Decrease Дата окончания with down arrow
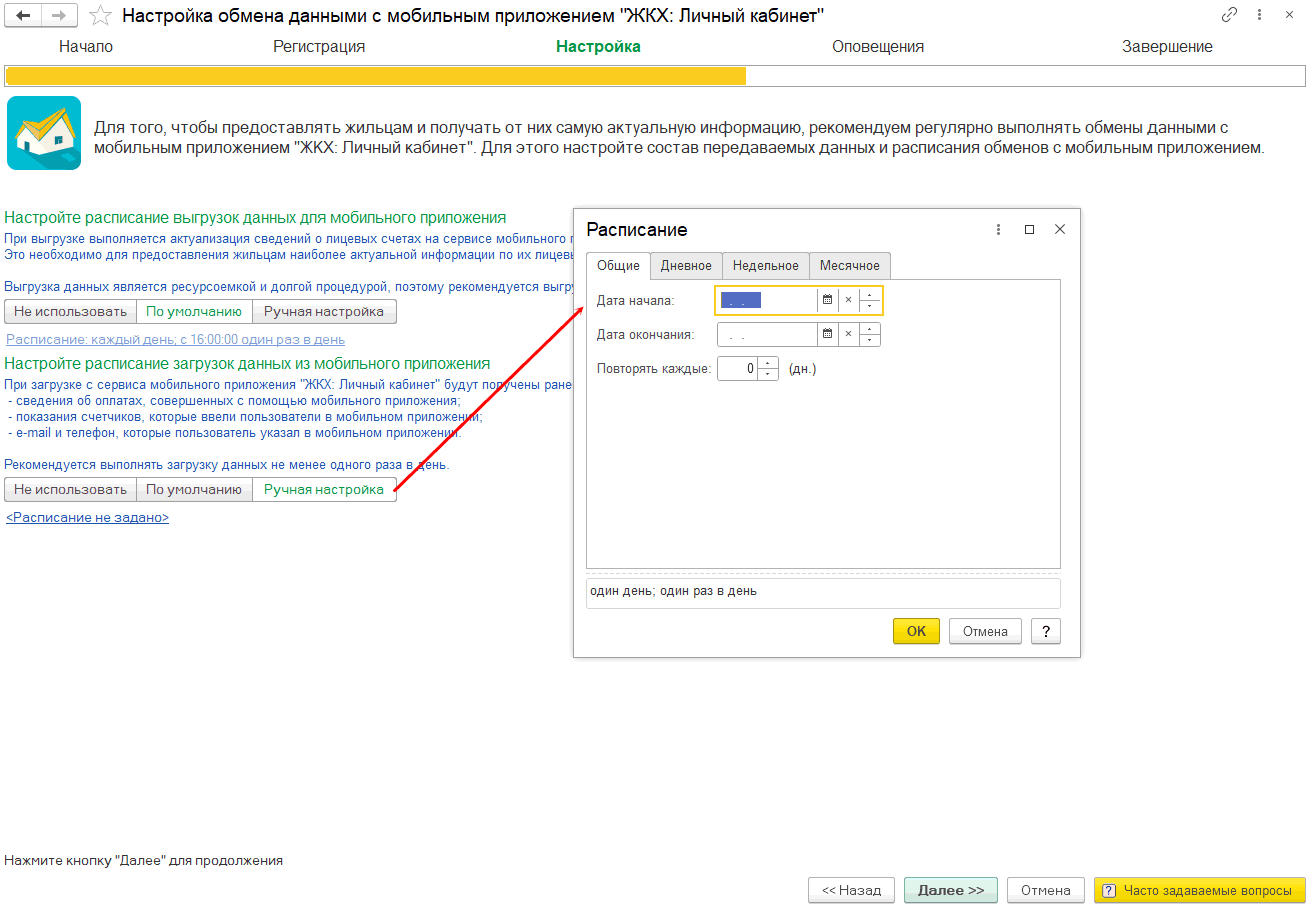The height and width of the screenshot is (908, 1310). (870, 340)
